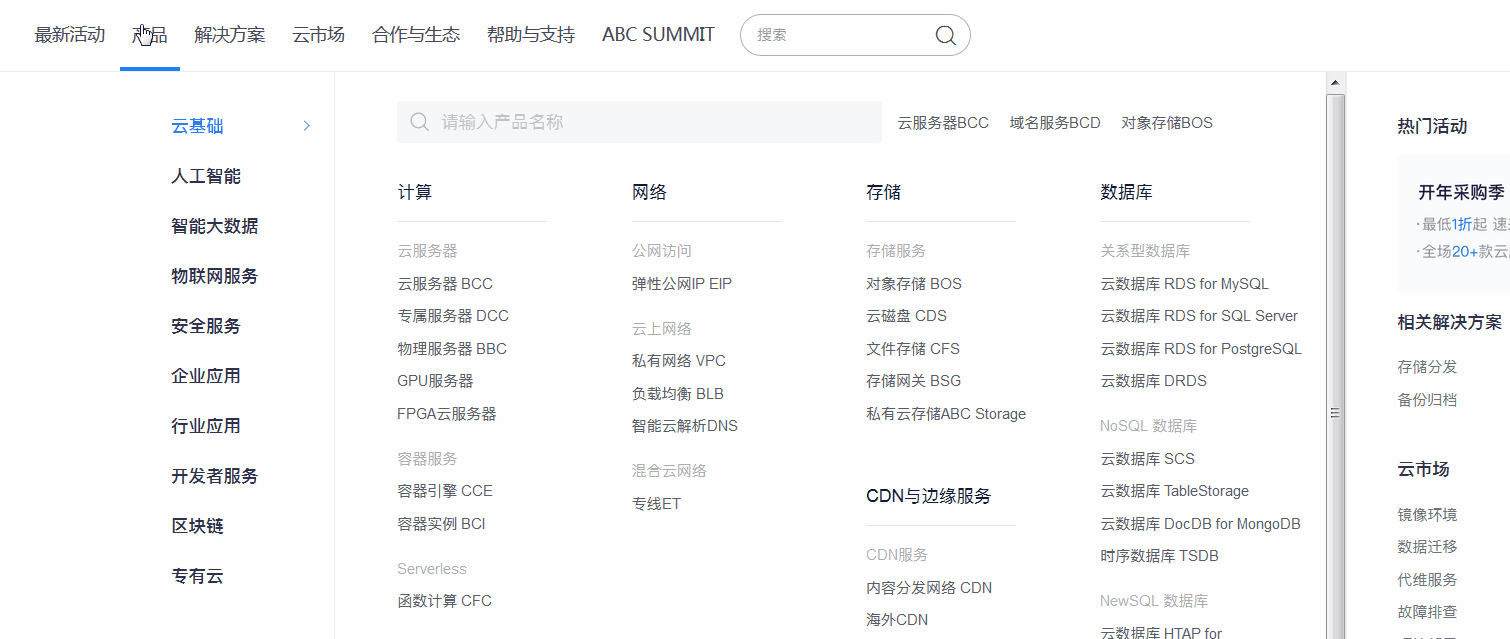Expand the 云基础 chevron arrow
Image resolution: width=1510 pixels, height=639 pixels.
307,126
